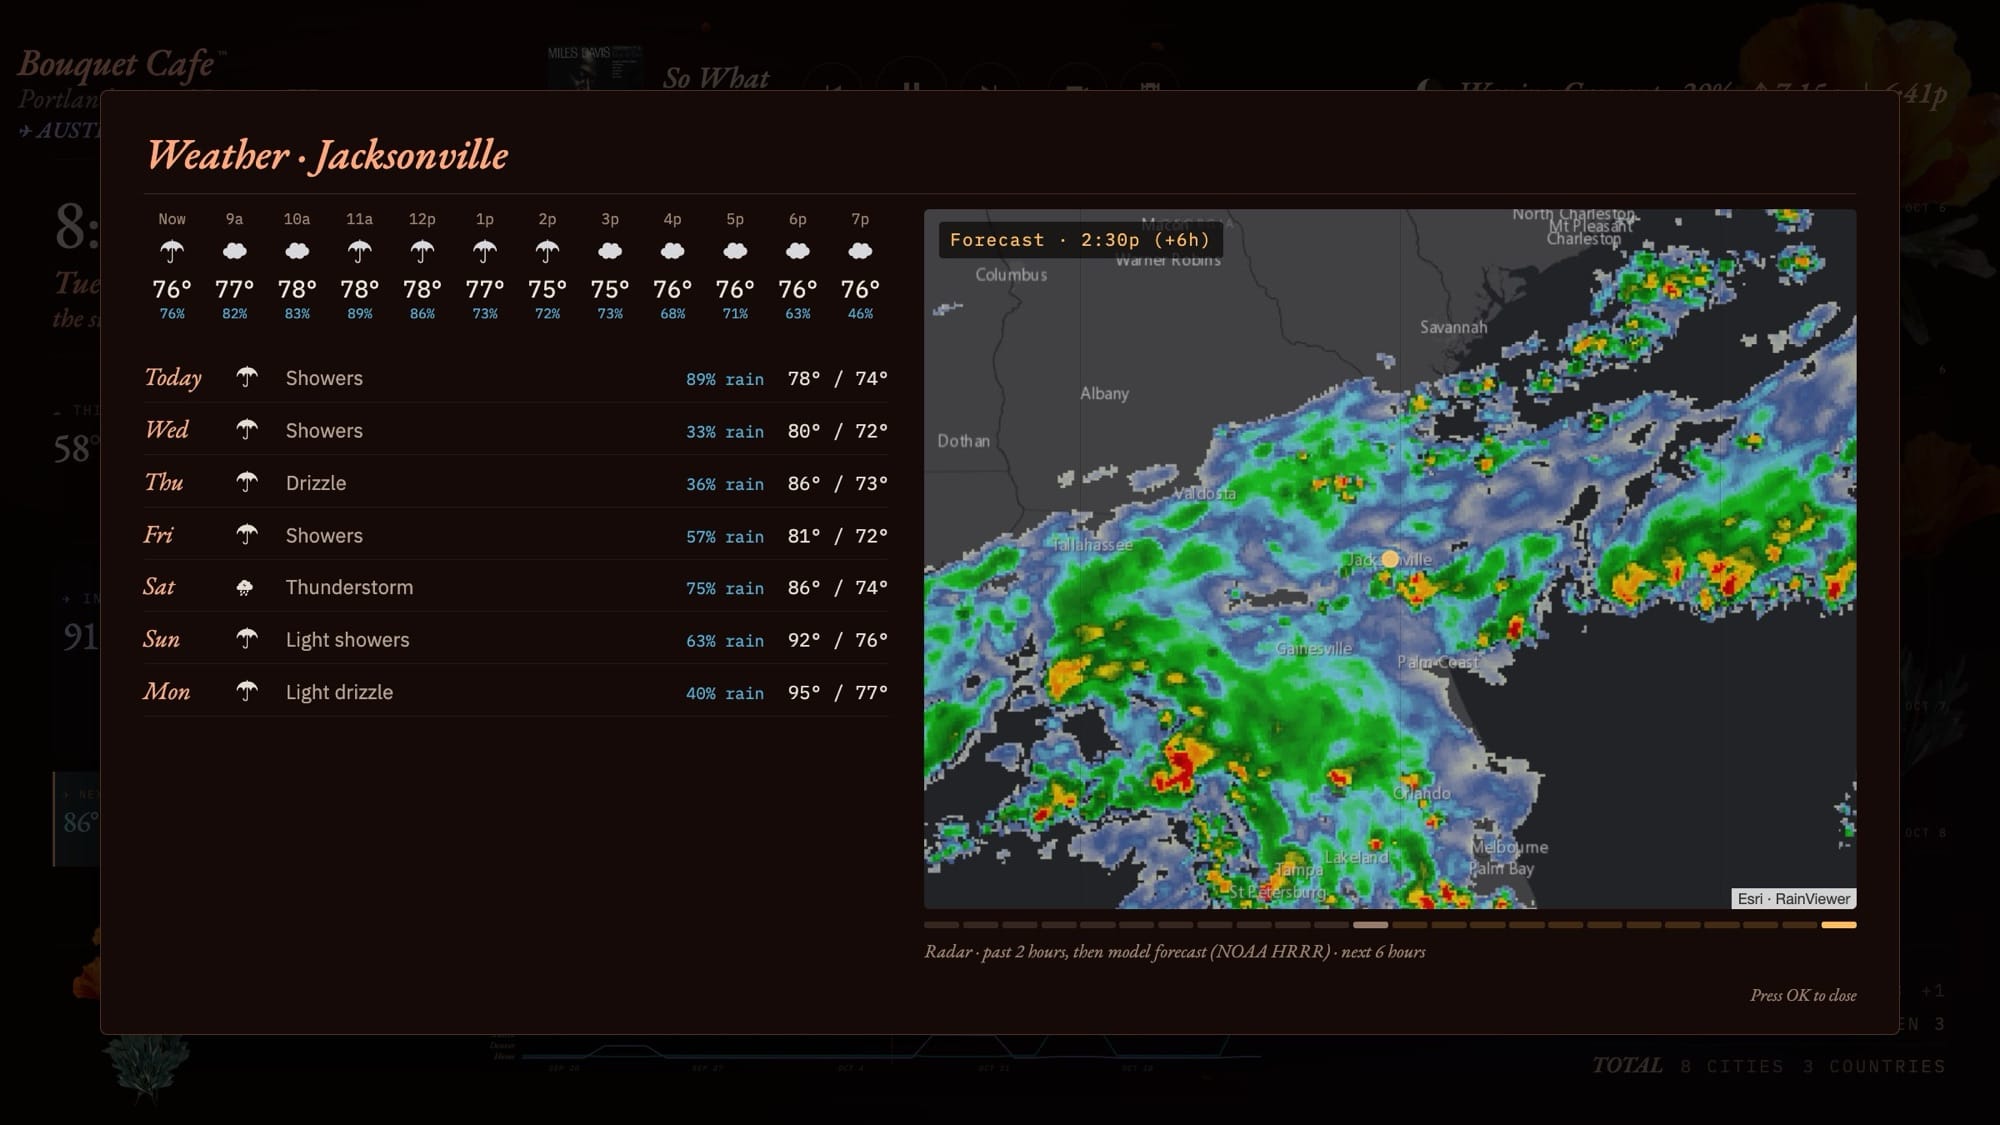This screenshot has width=2000, height=1125.
Task: Click the cloud icon for 9a
Action: 234,251
